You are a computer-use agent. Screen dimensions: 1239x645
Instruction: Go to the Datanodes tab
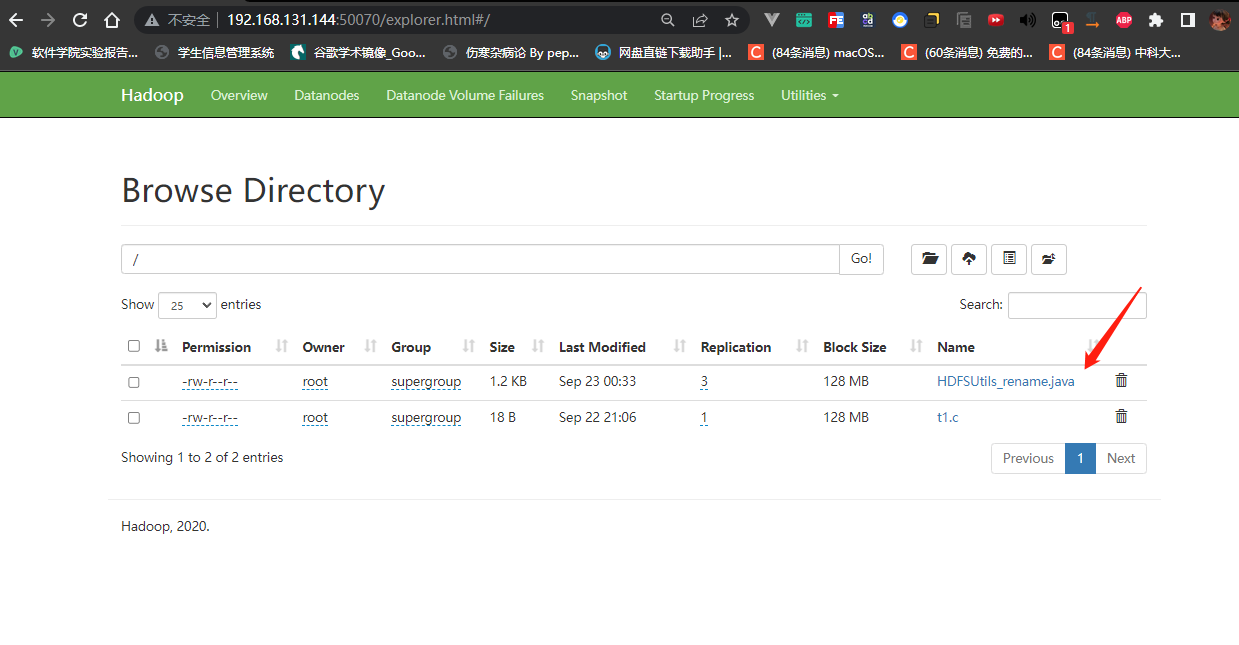[x=326, y=95]
